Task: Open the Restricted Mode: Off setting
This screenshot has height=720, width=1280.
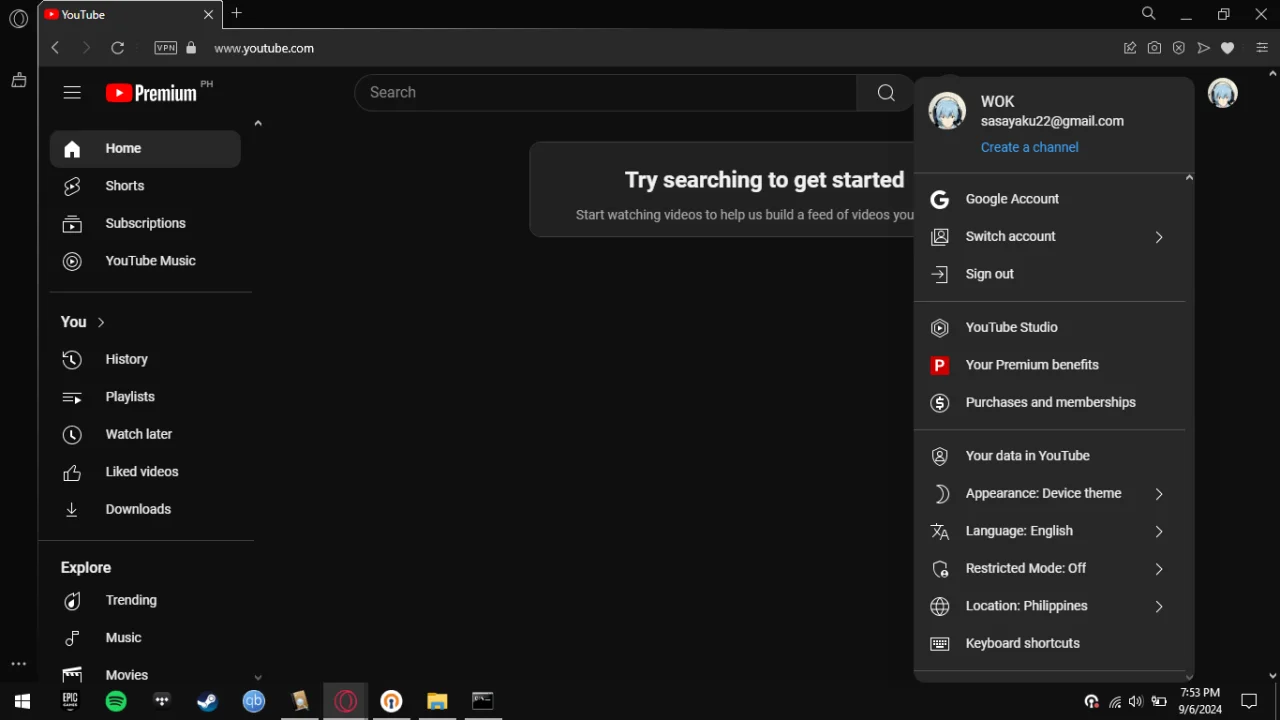Action: 1049,569
